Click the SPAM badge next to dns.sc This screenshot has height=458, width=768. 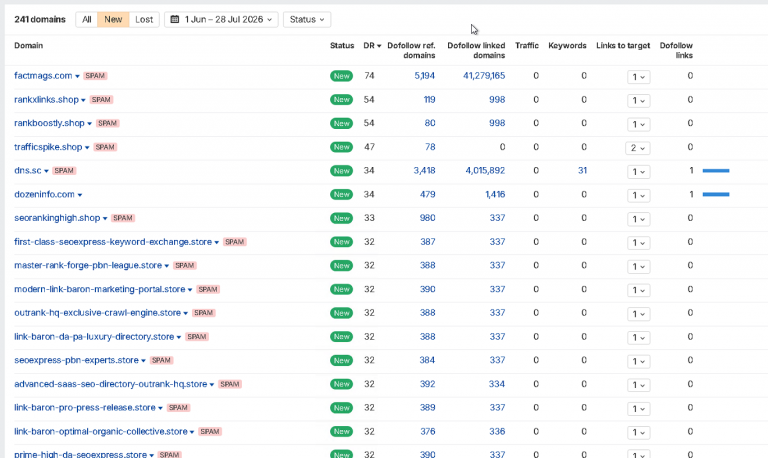64,171
